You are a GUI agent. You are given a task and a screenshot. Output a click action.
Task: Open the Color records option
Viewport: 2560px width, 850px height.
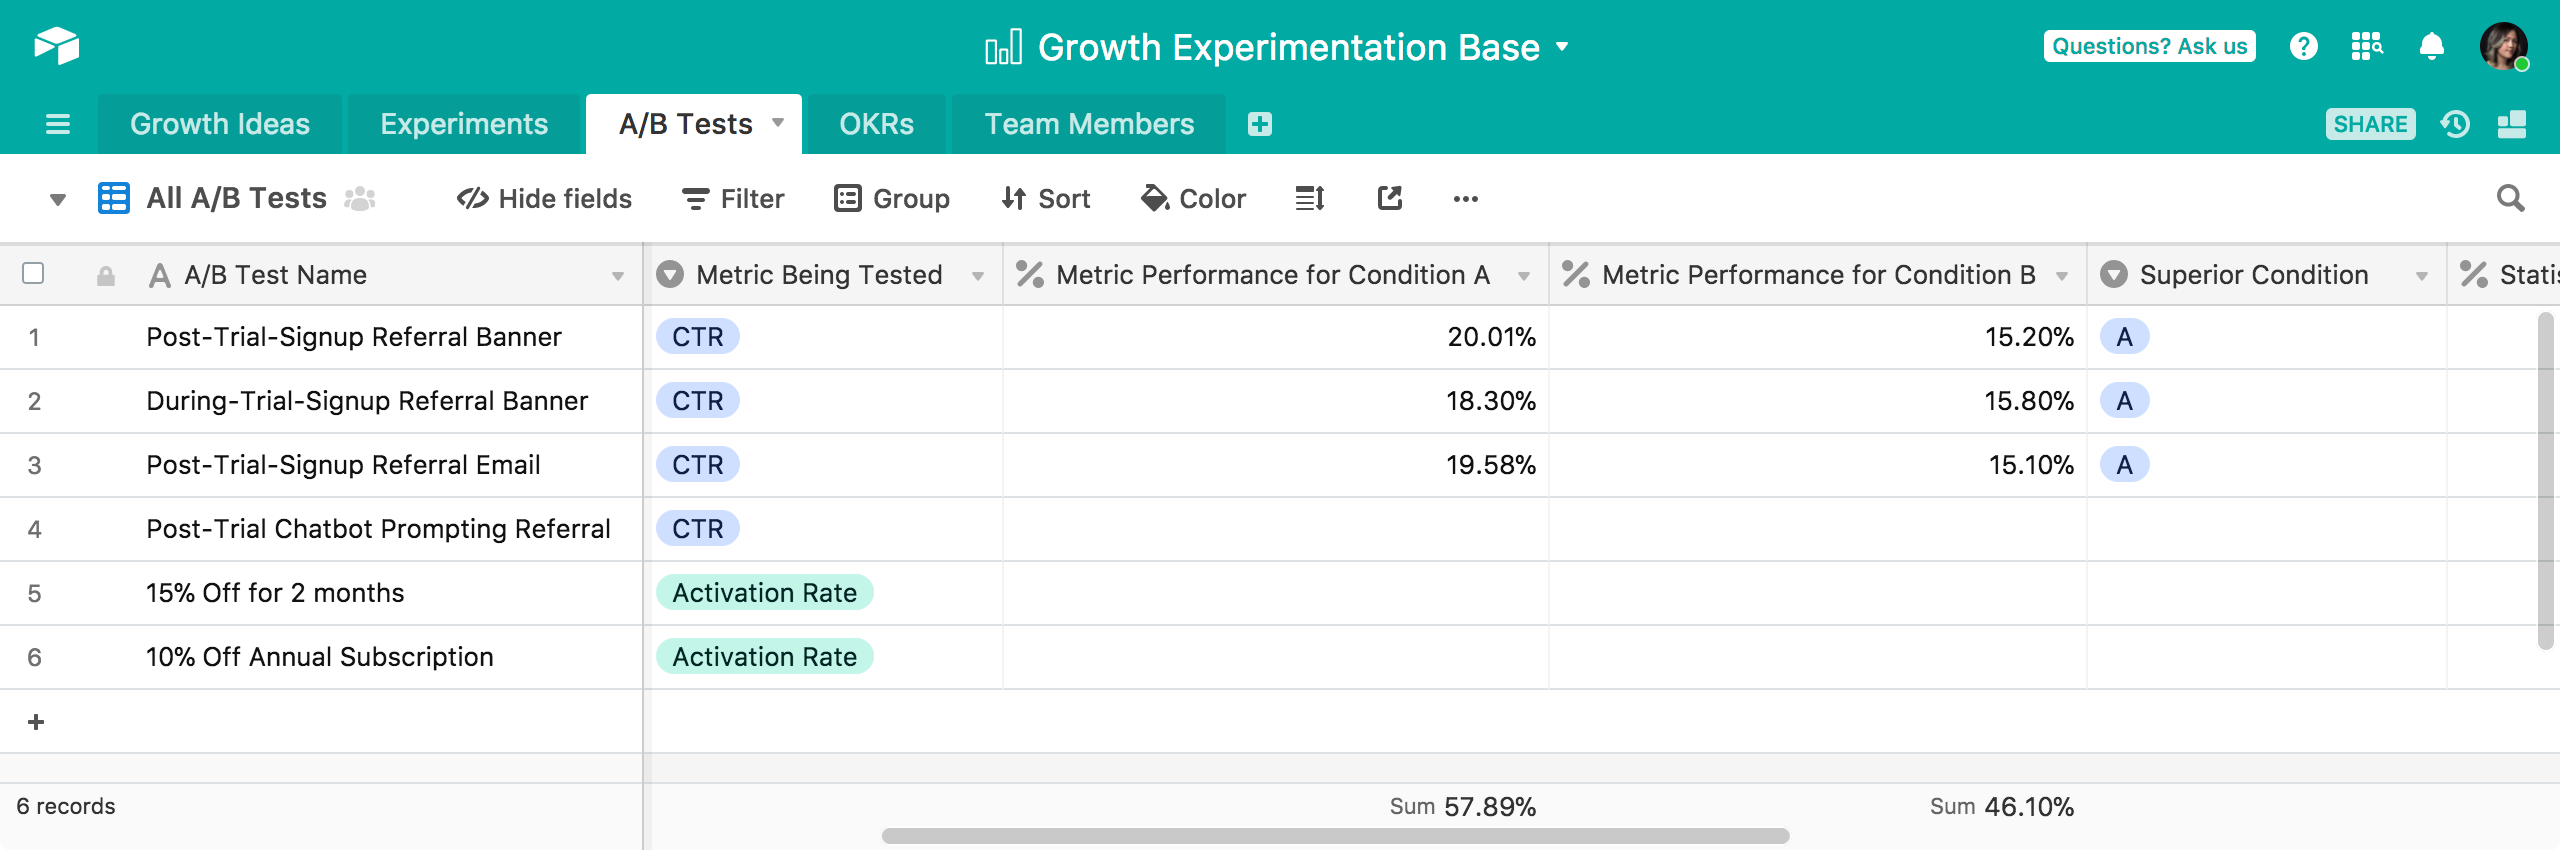pos(1194,198)
